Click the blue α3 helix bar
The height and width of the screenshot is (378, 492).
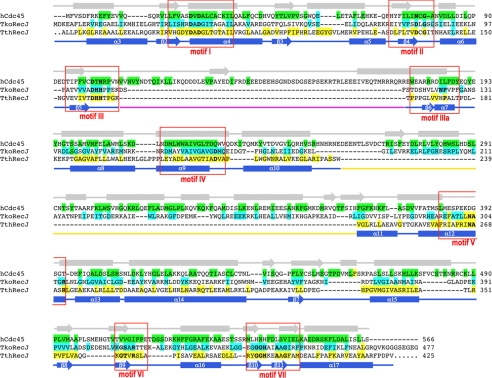(117, 41)
